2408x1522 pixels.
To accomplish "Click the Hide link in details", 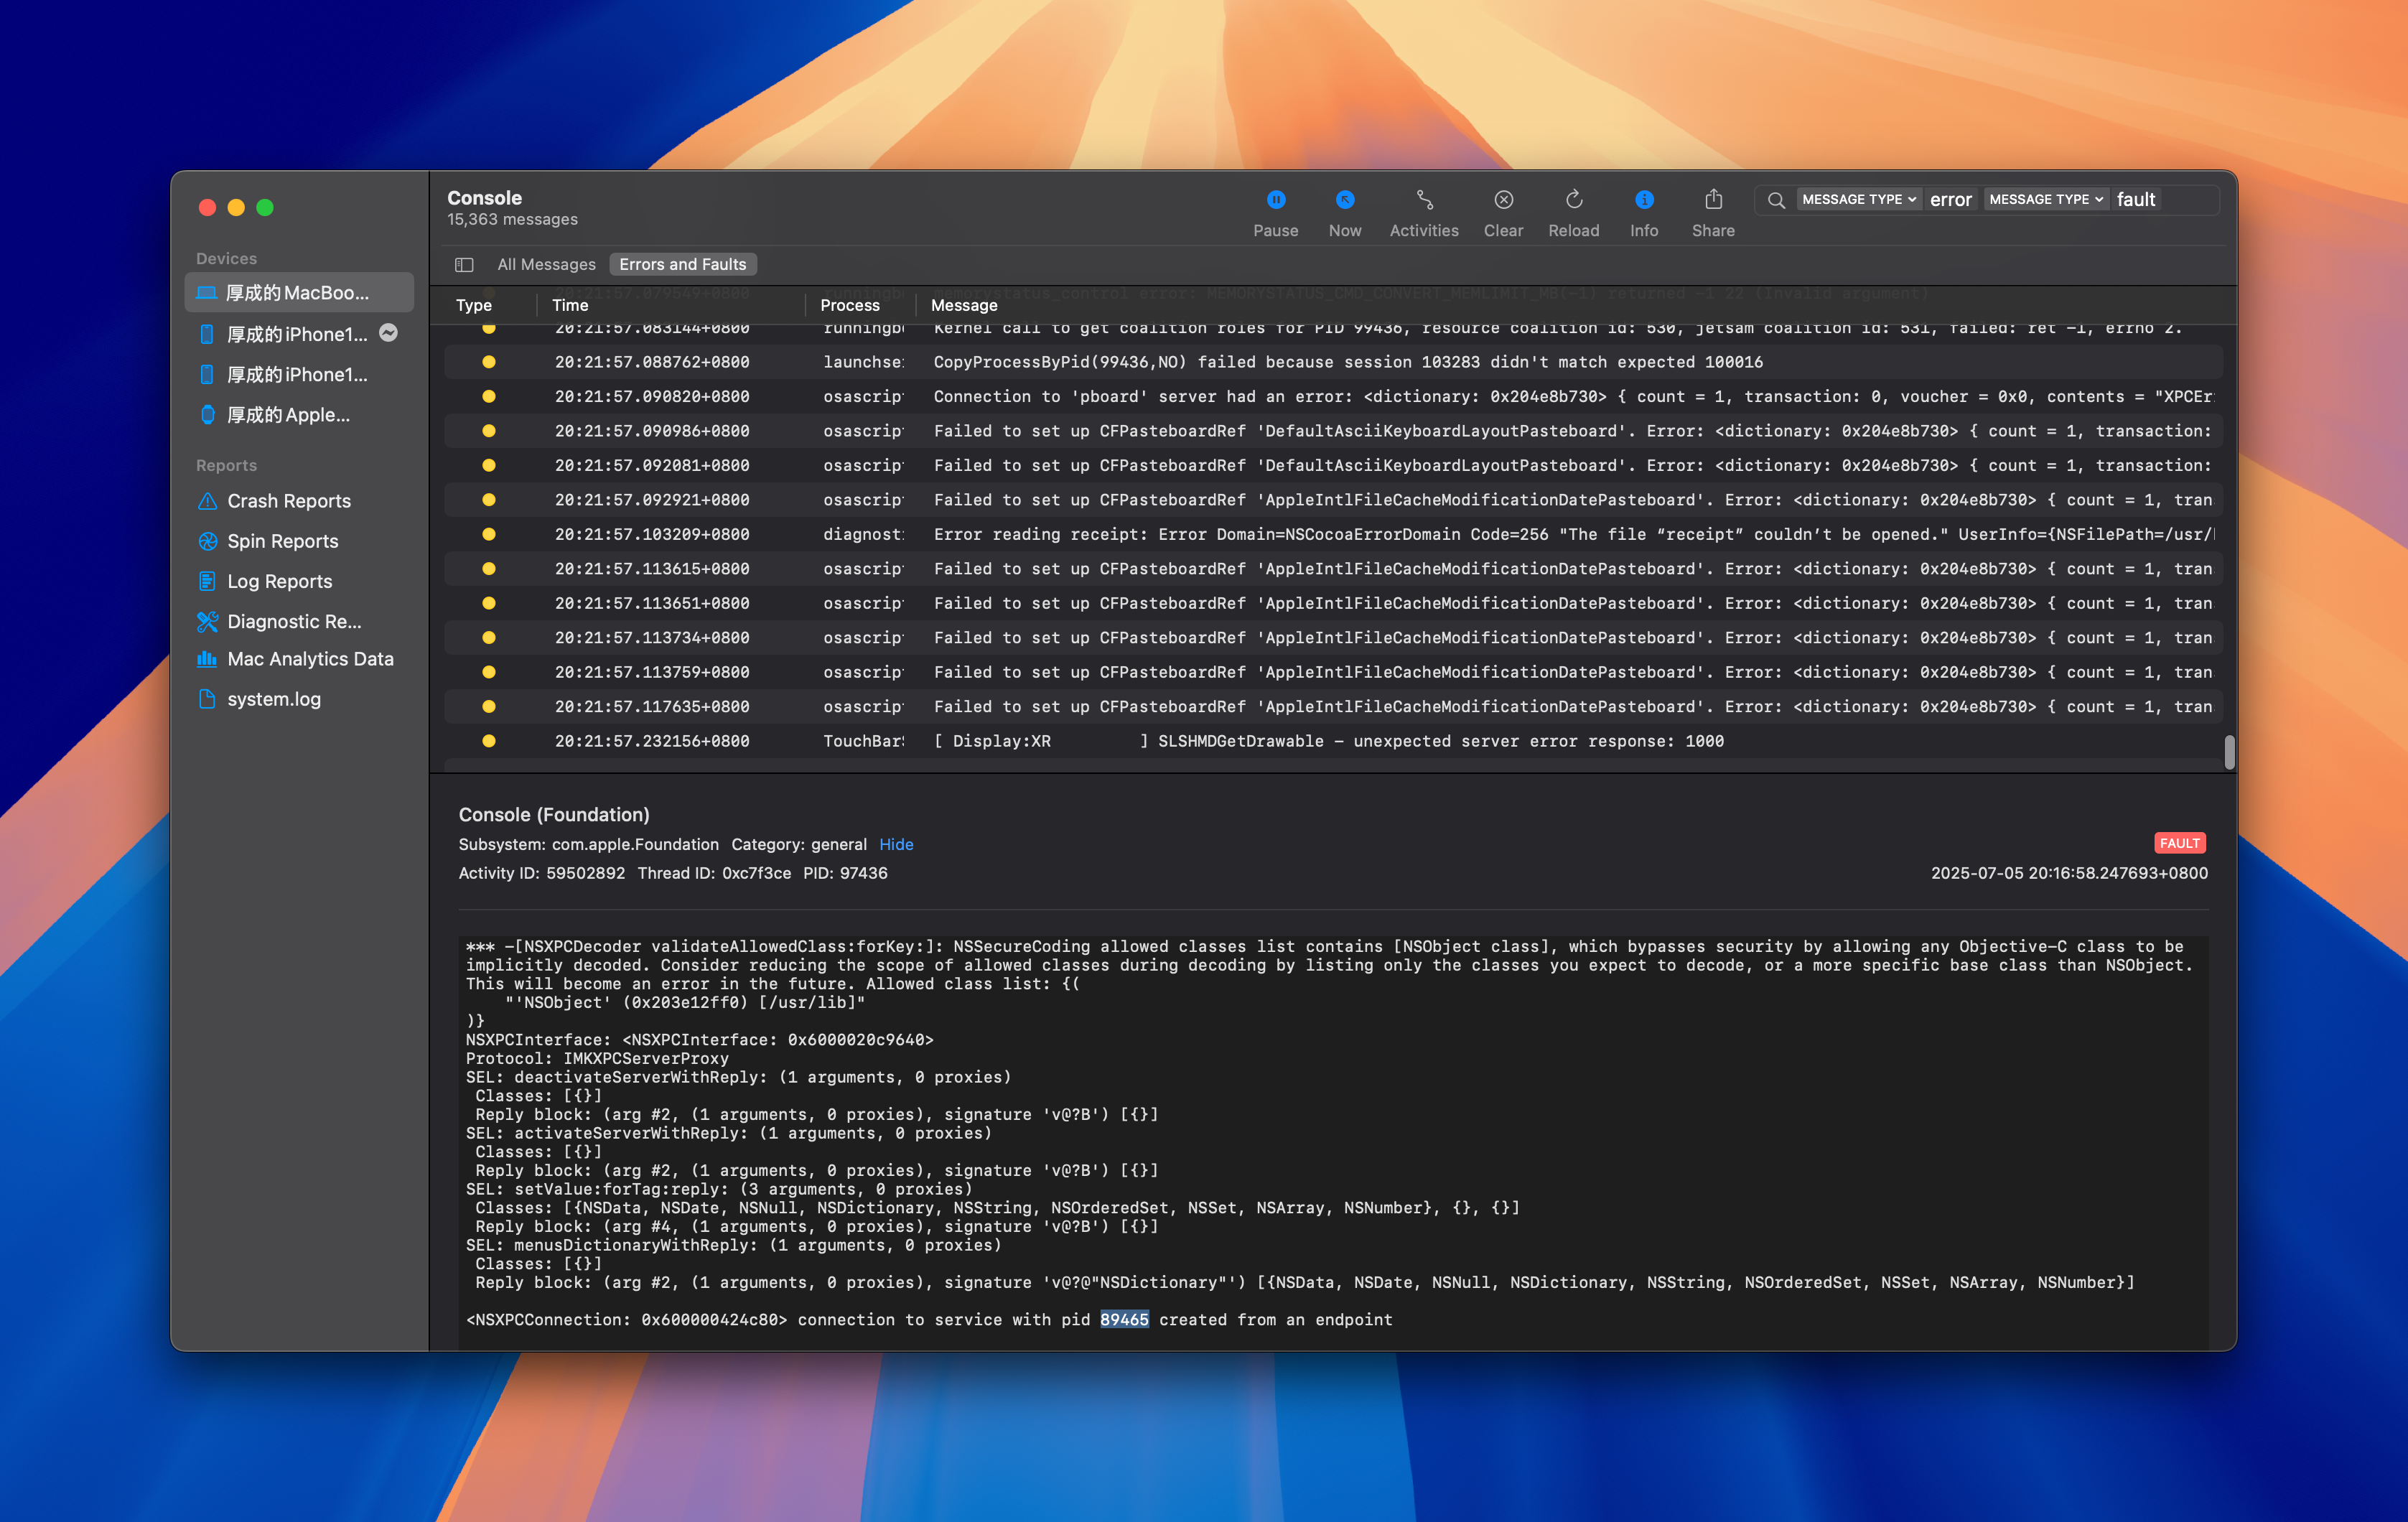I will click(895, 845).
